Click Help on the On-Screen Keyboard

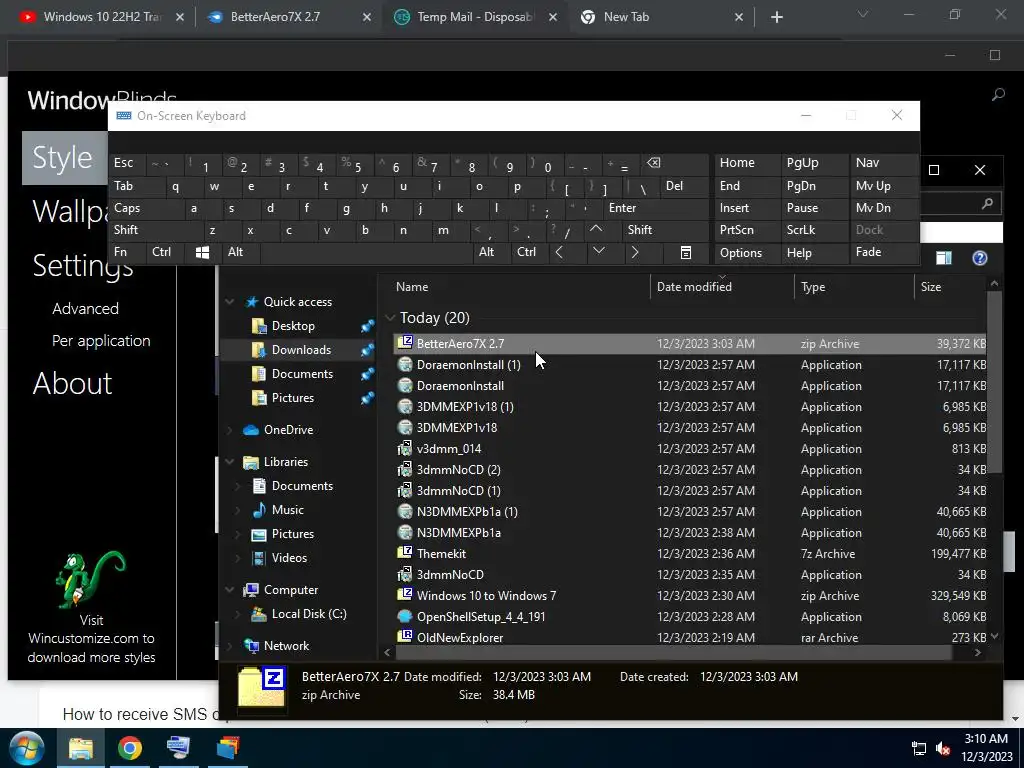[x=814, y=252]
